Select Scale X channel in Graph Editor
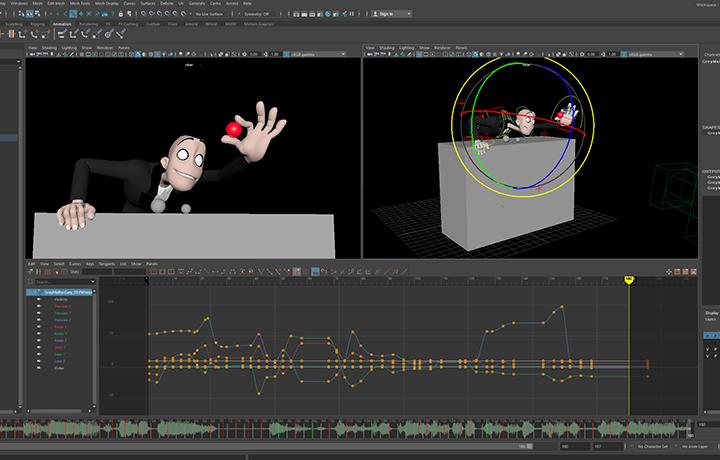This screenshot has height=460, width=720. (x=60, y=347)
